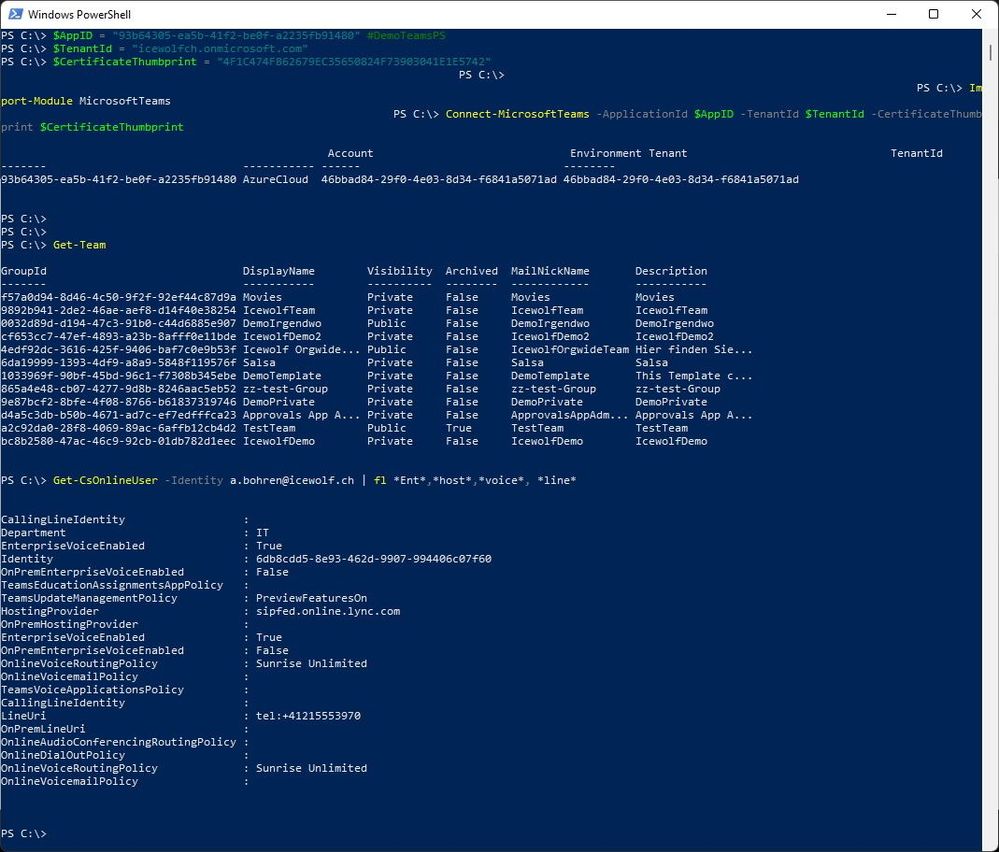
Task: Click the IcewolfOrgwideTeam mail nickname
Action: click(x=570, y=349)
